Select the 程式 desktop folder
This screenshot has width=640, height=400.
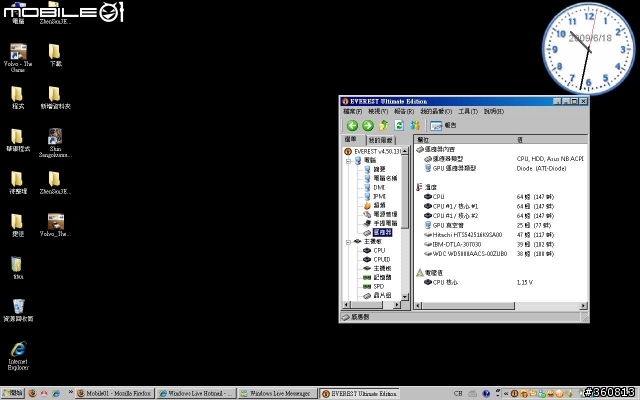pyautogui.click(x=18, y=98)
